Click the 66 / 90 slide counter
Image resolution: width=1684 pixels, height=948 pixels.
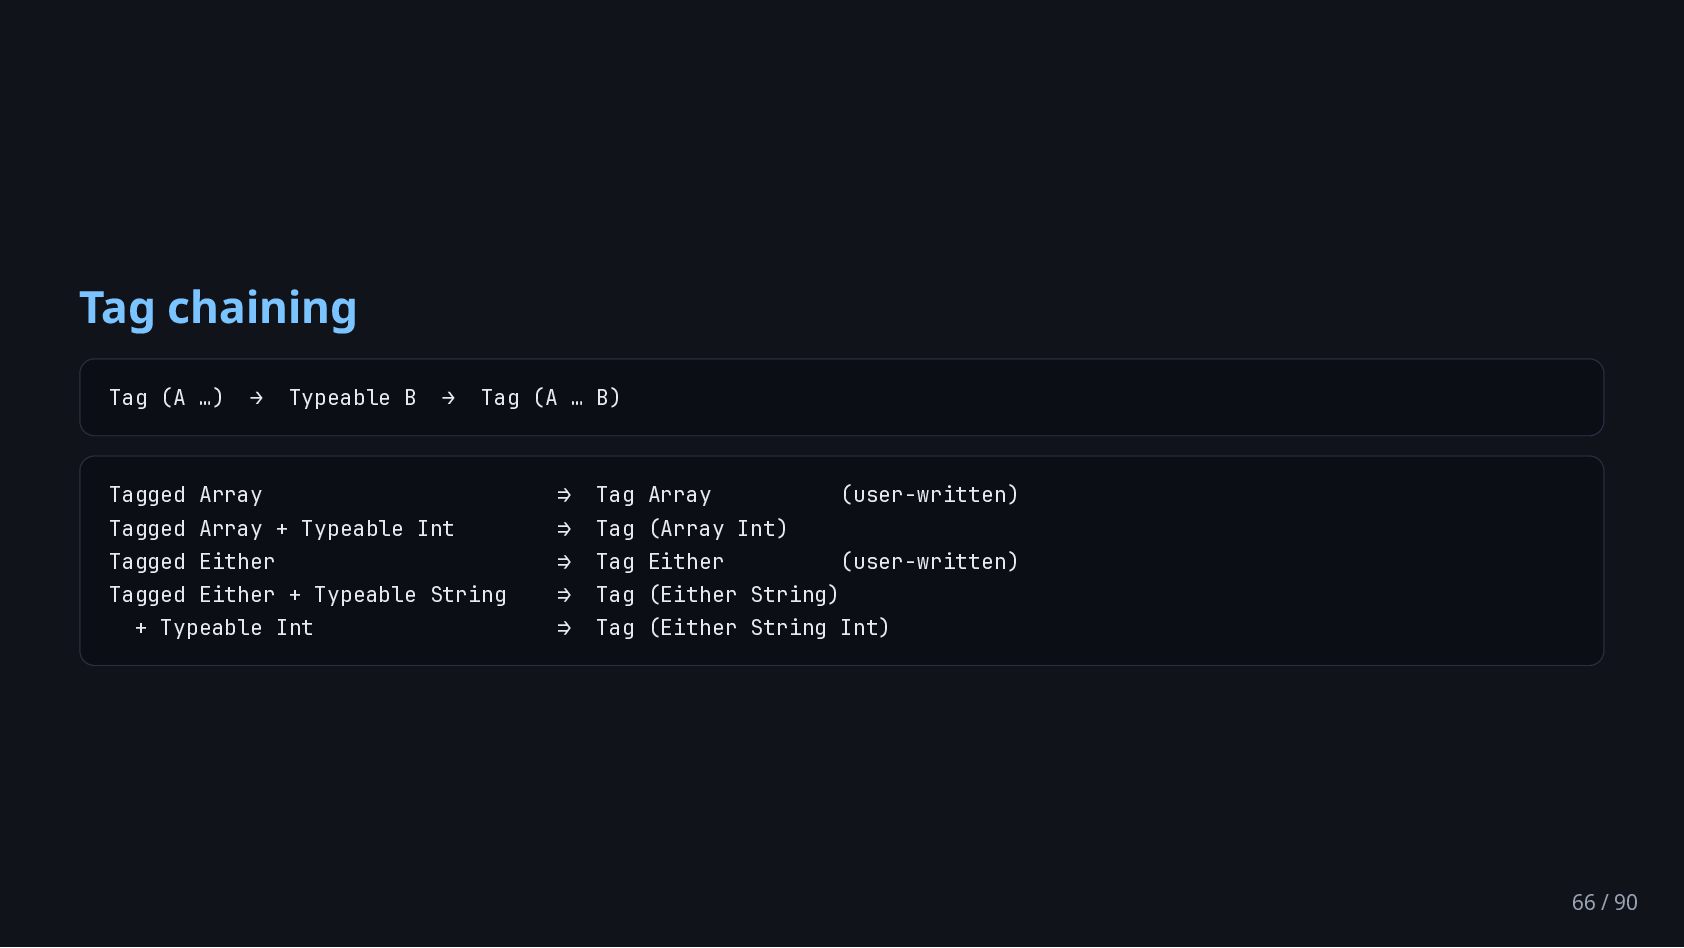1604,902
